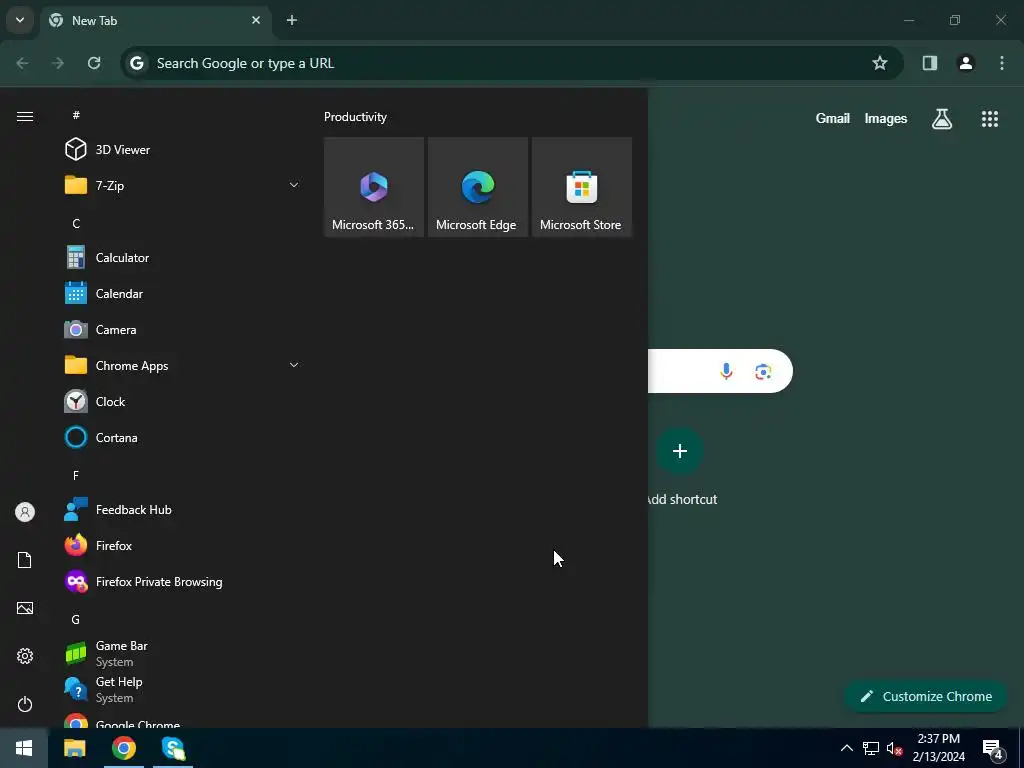Click the taskbar clock showing 2:37 PM
The width and height of the screenshot is (1024, 768).
(938, 748)
